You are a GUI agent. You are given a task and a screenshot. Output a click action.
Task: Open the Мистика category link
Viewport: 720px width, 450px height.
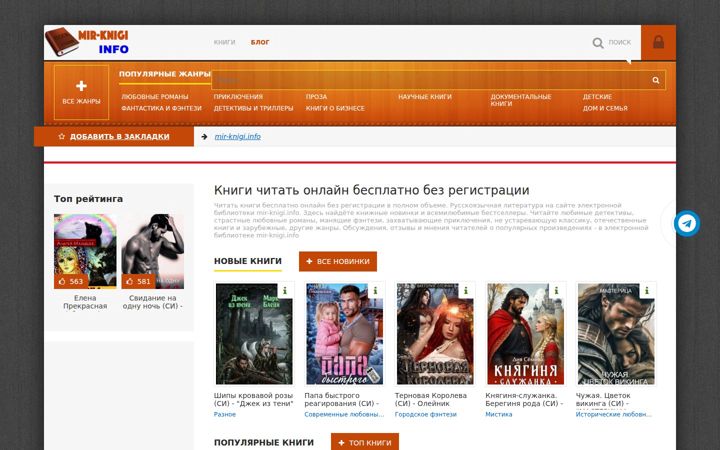pyautogui.click(x=499, y=414)
